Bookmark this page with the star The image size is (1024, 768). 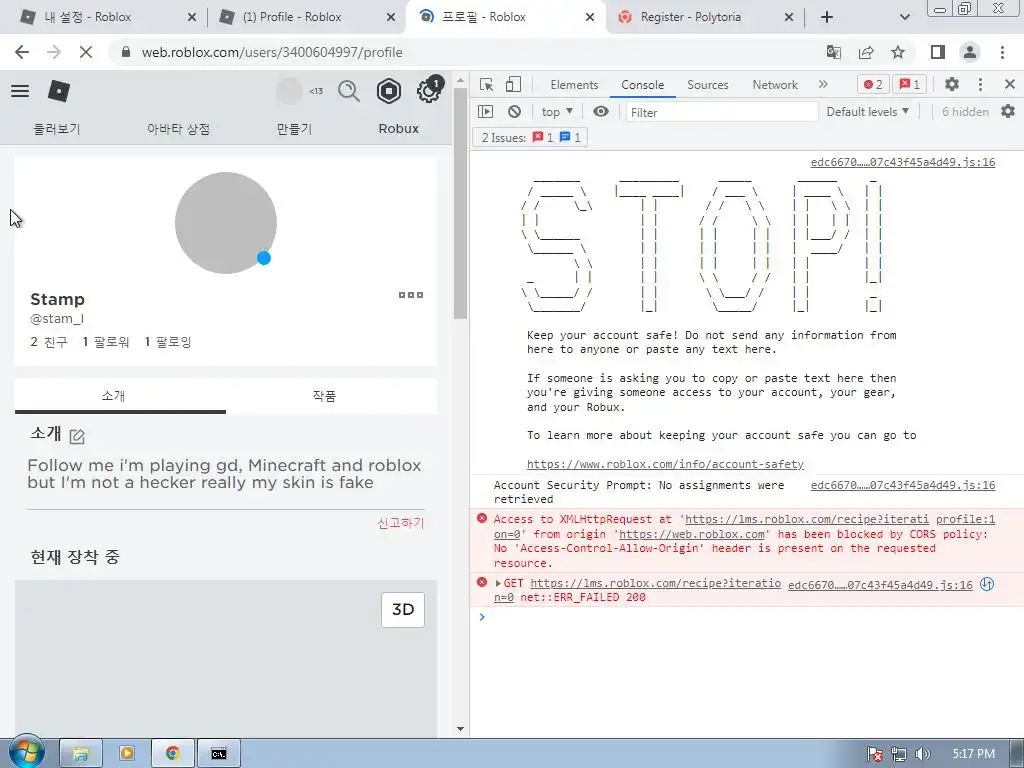(898, 52)
